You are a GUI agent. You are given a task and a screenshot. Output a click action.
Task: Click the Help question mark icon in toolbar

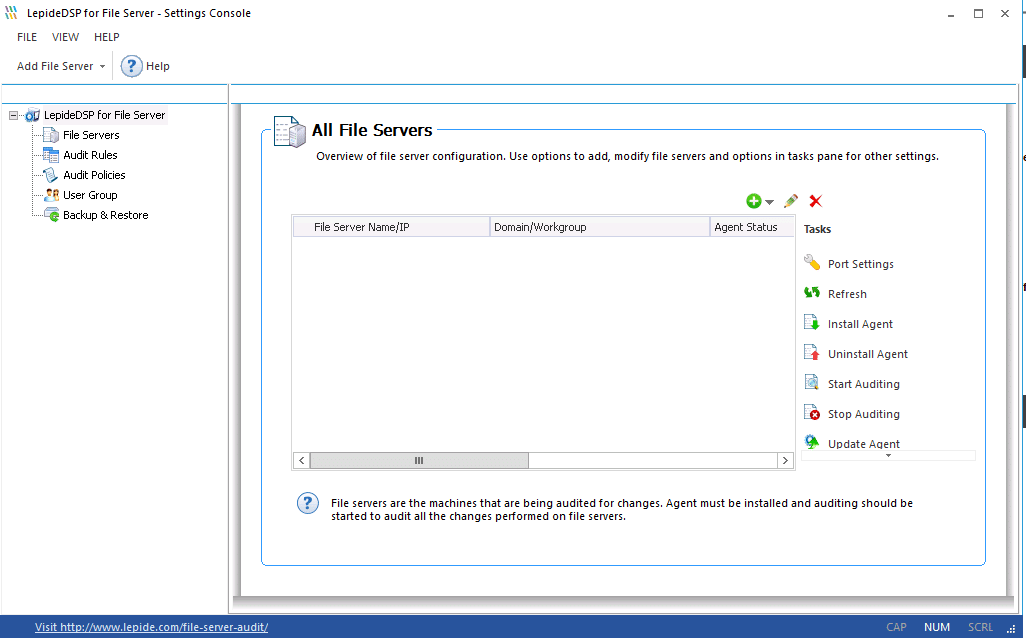(132, 66)
